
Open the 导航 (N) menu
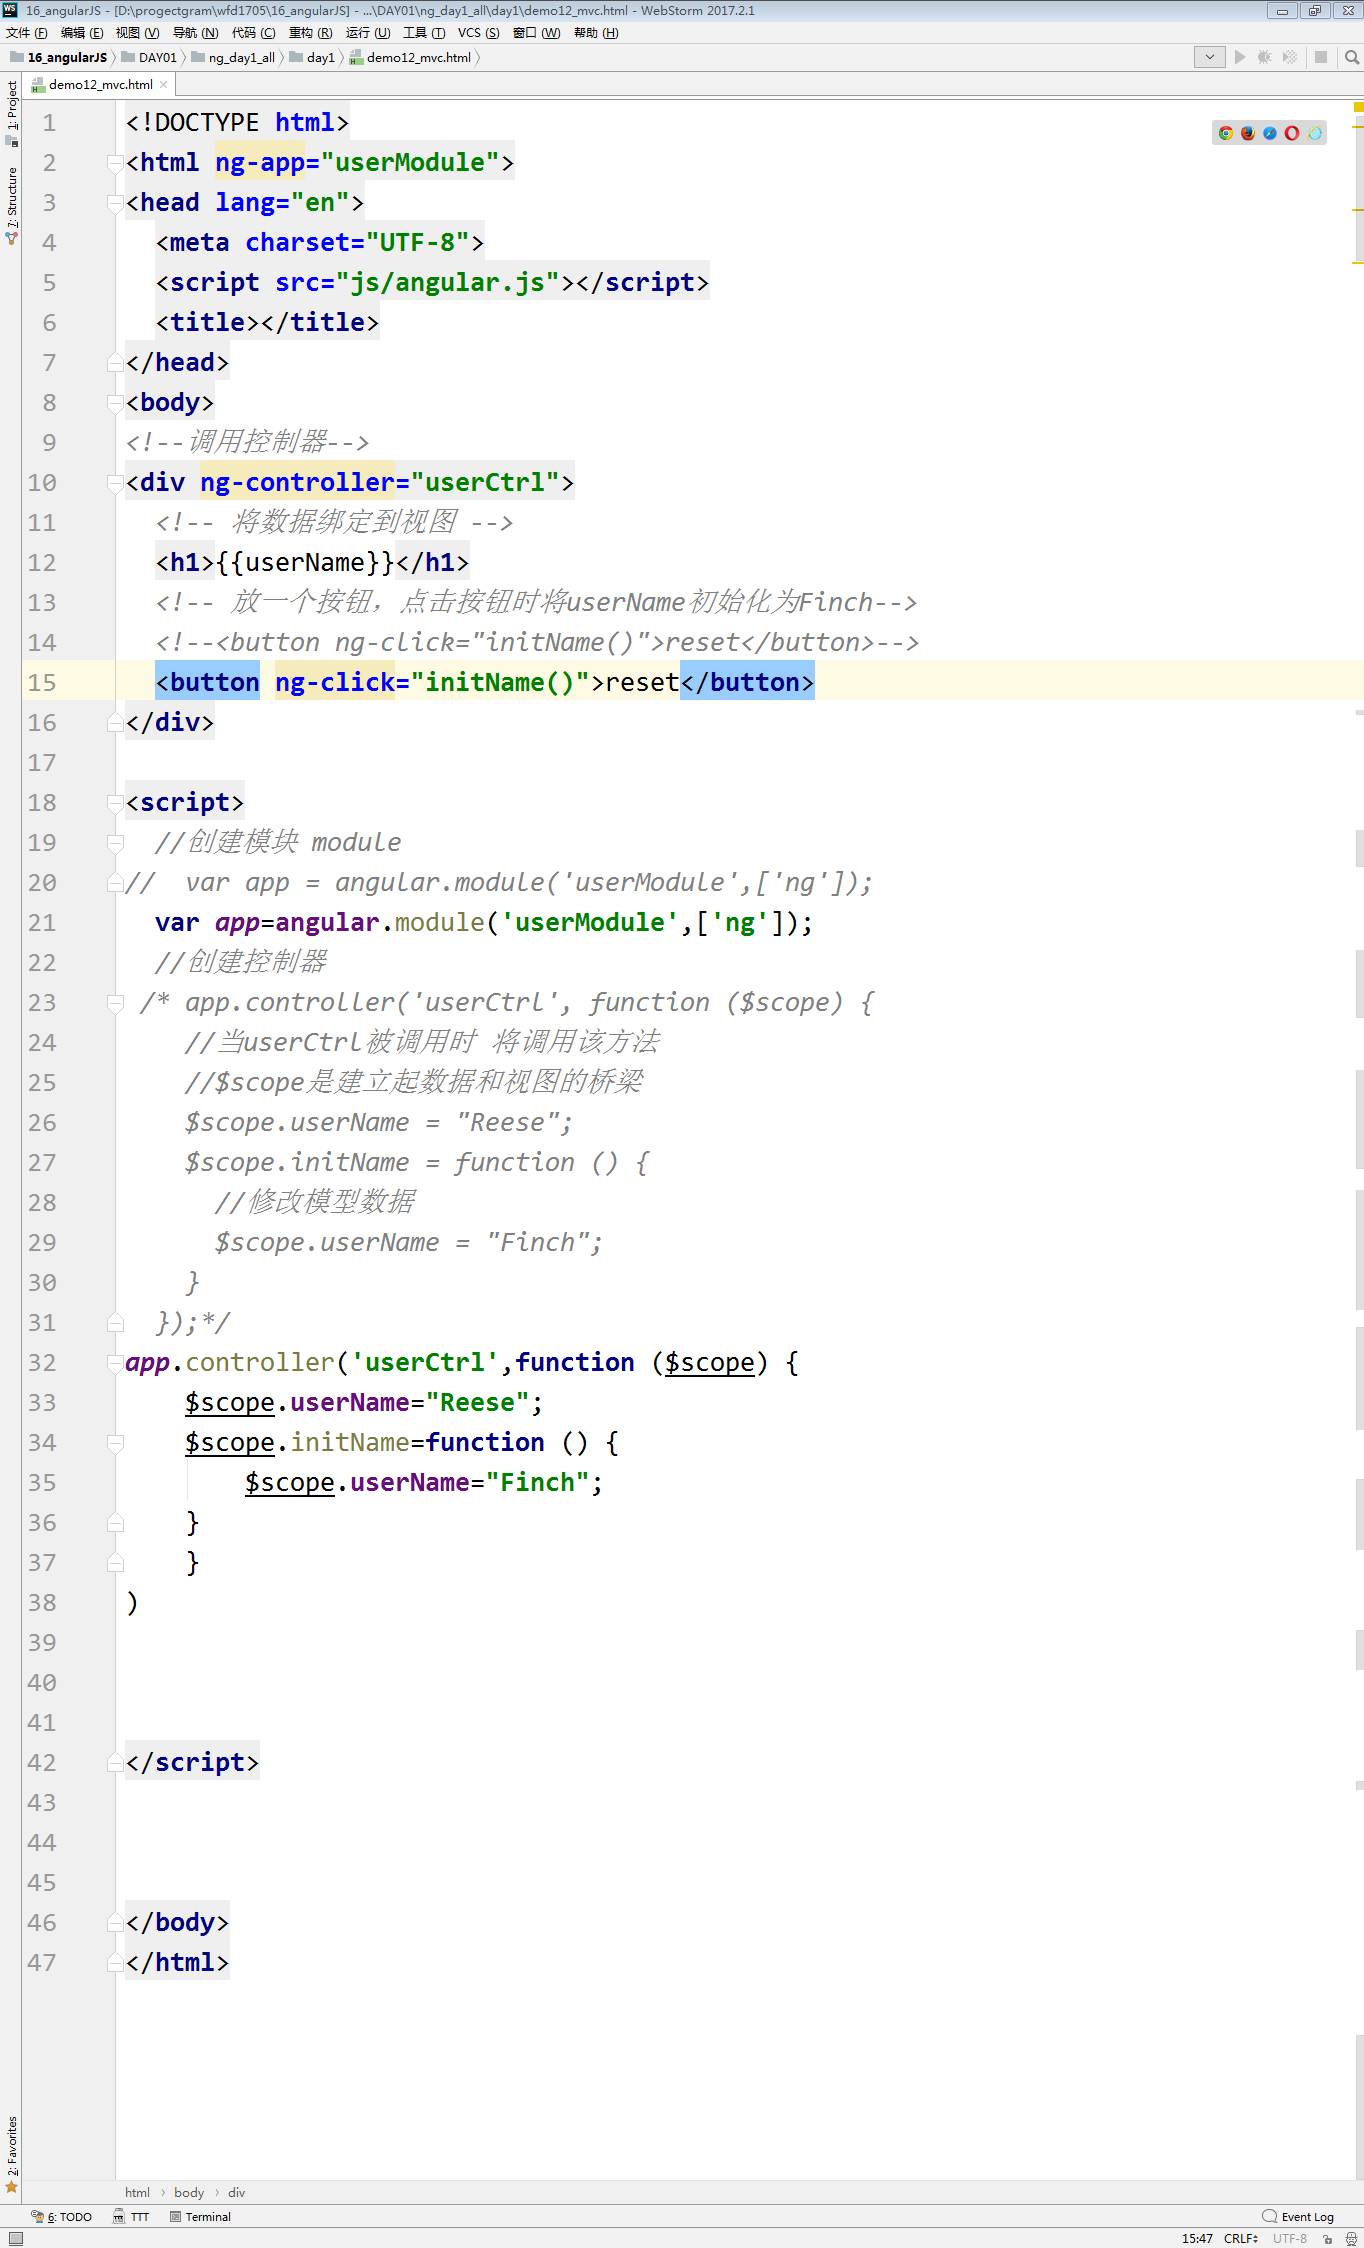195,33
